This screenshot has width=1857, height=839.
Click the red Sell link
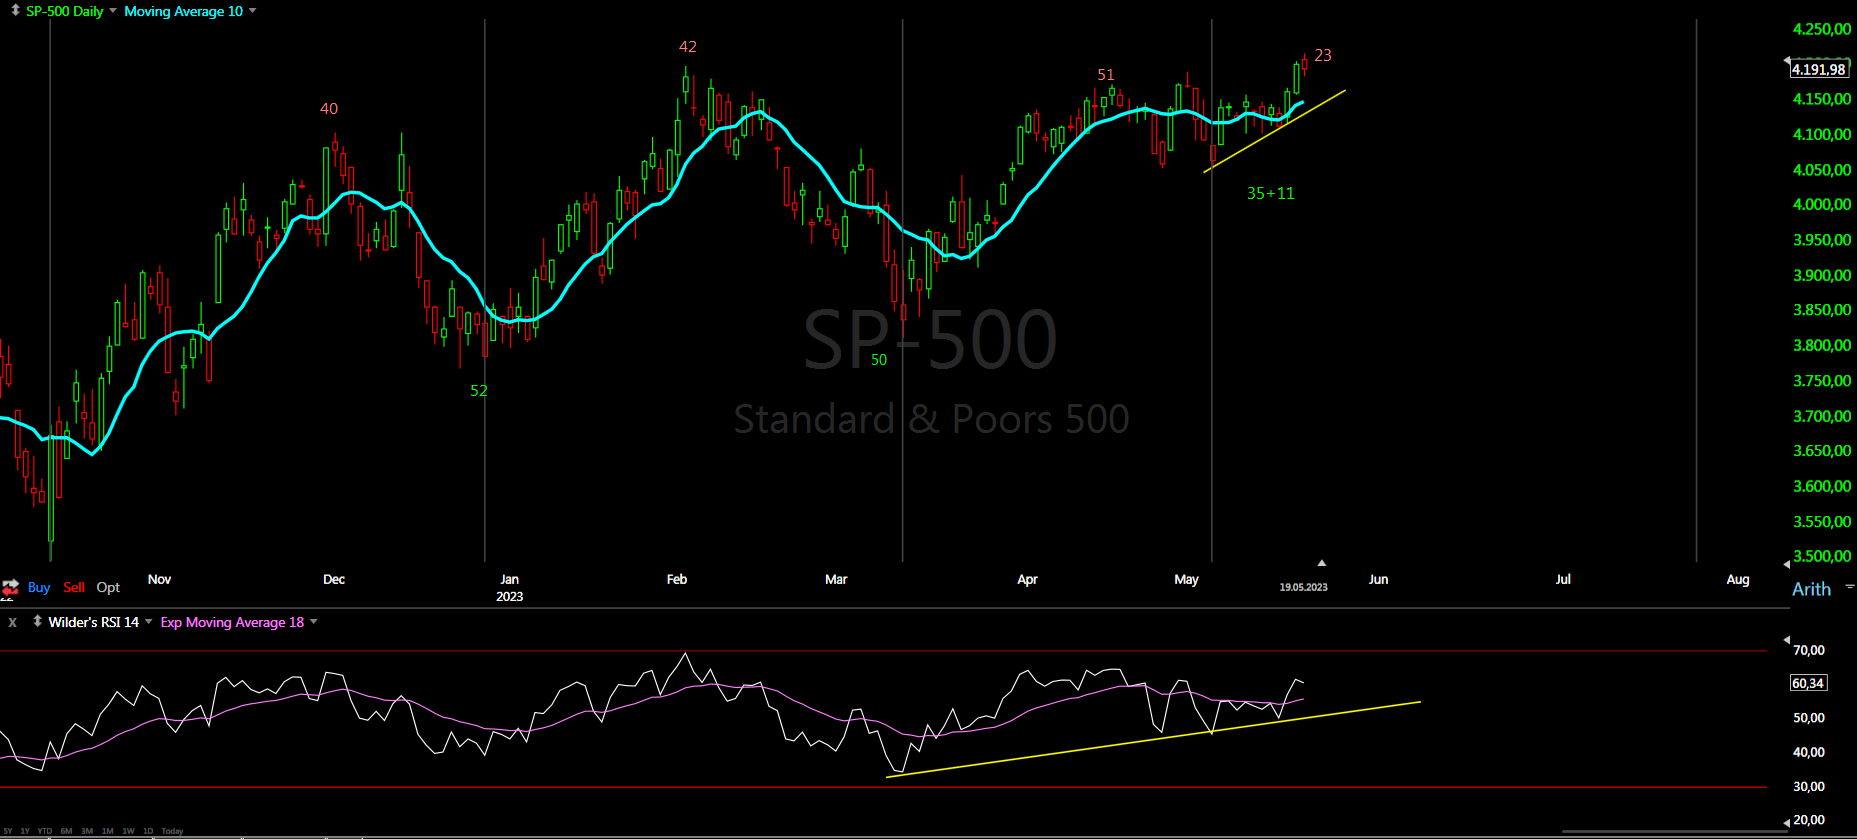74,587
